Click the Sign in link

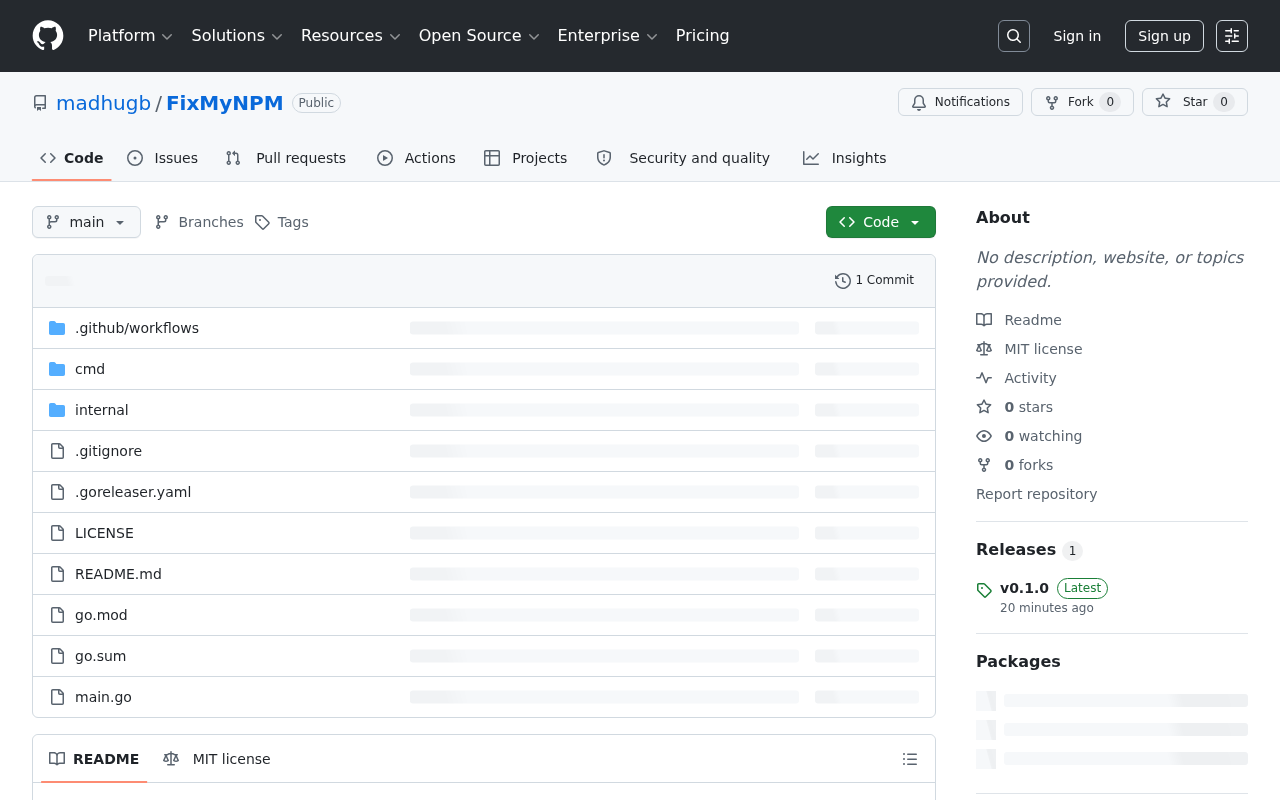click(1077, 36)
